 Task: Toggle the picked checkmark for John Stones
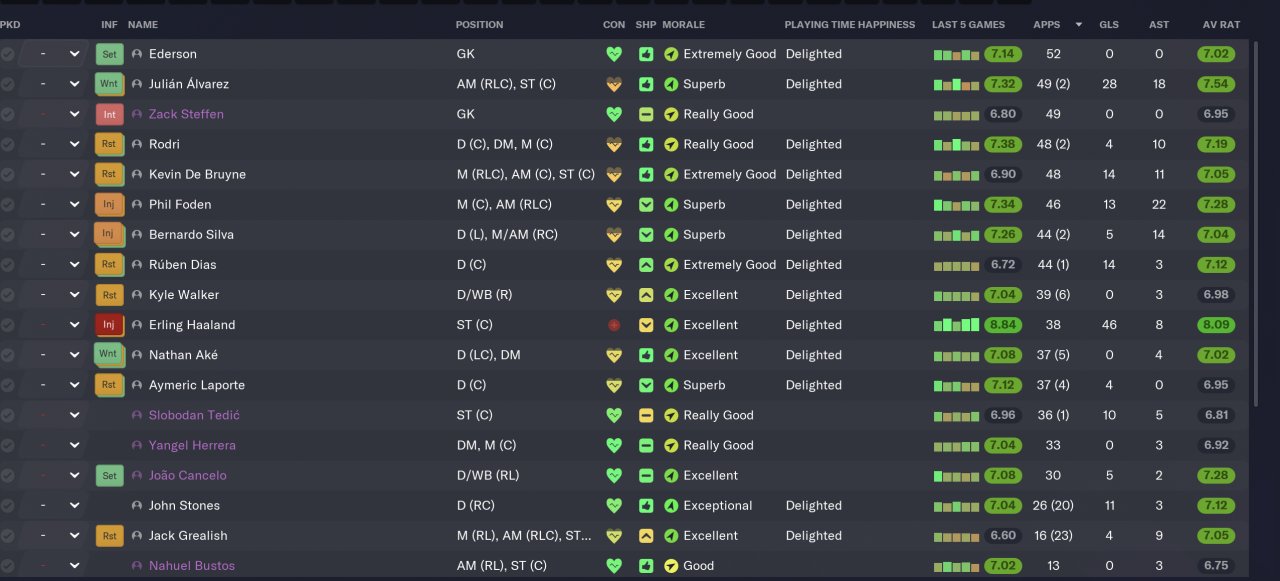(x=8, y=506)
